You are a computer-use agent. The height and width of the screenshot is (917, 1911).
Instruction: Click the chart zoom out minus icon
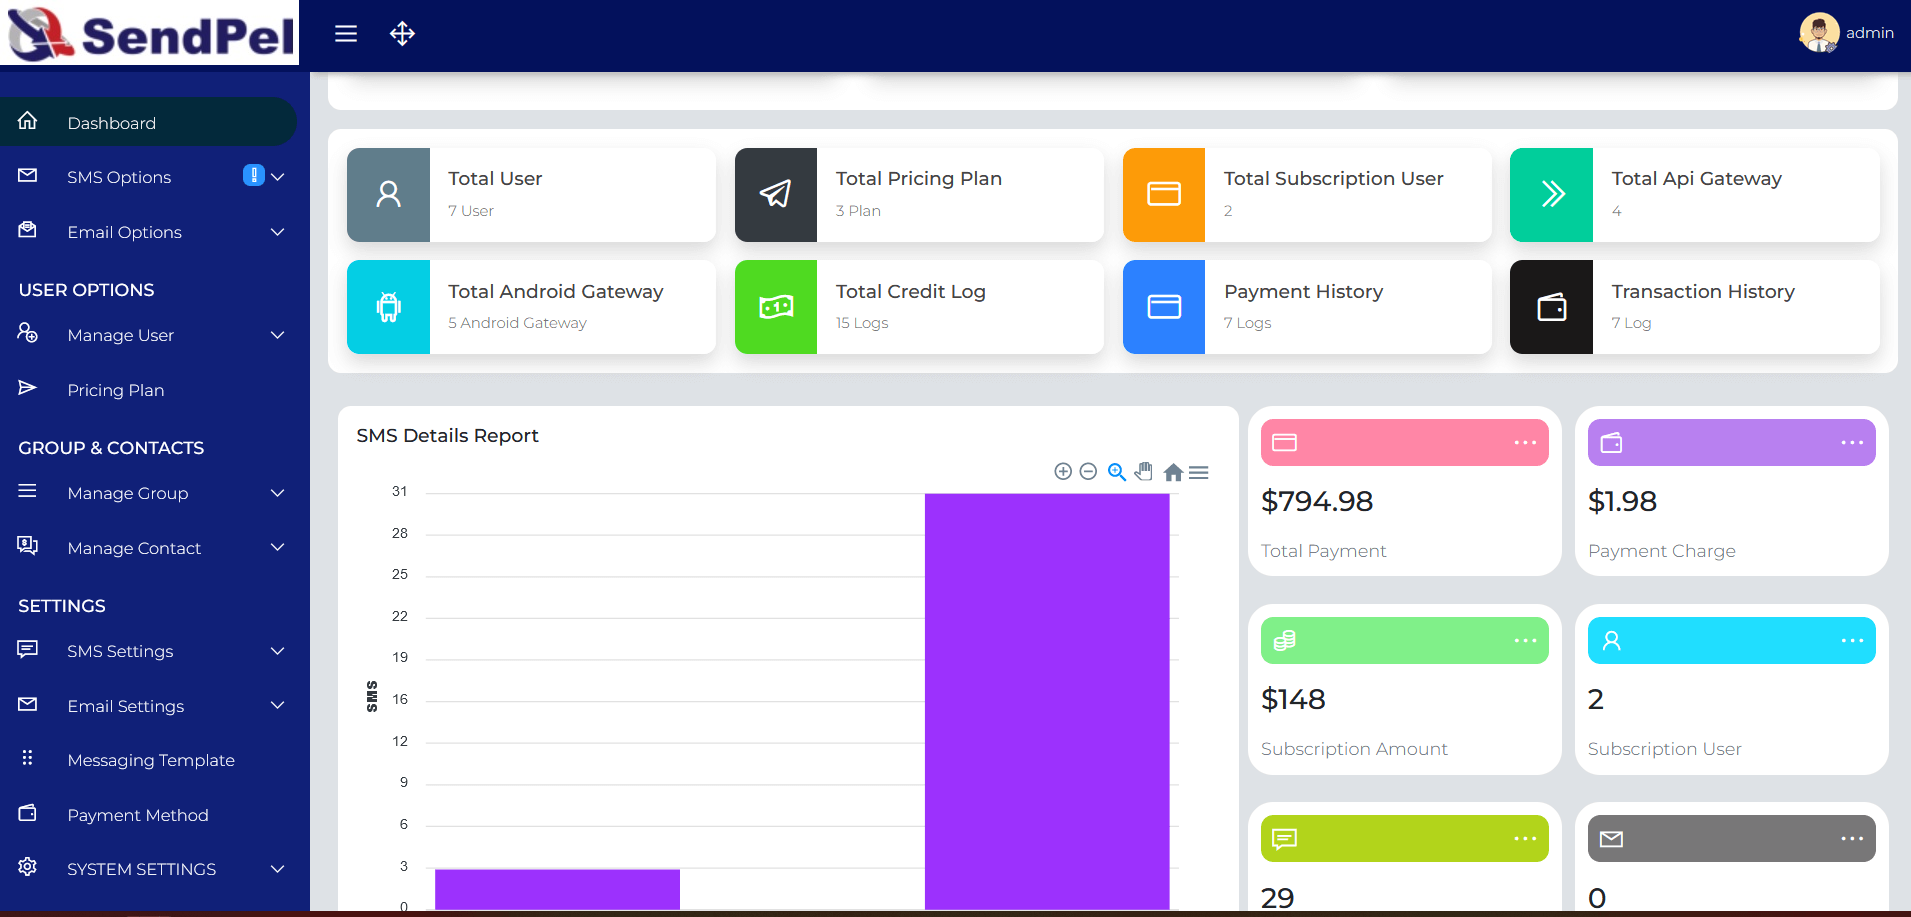point(1088,472)
